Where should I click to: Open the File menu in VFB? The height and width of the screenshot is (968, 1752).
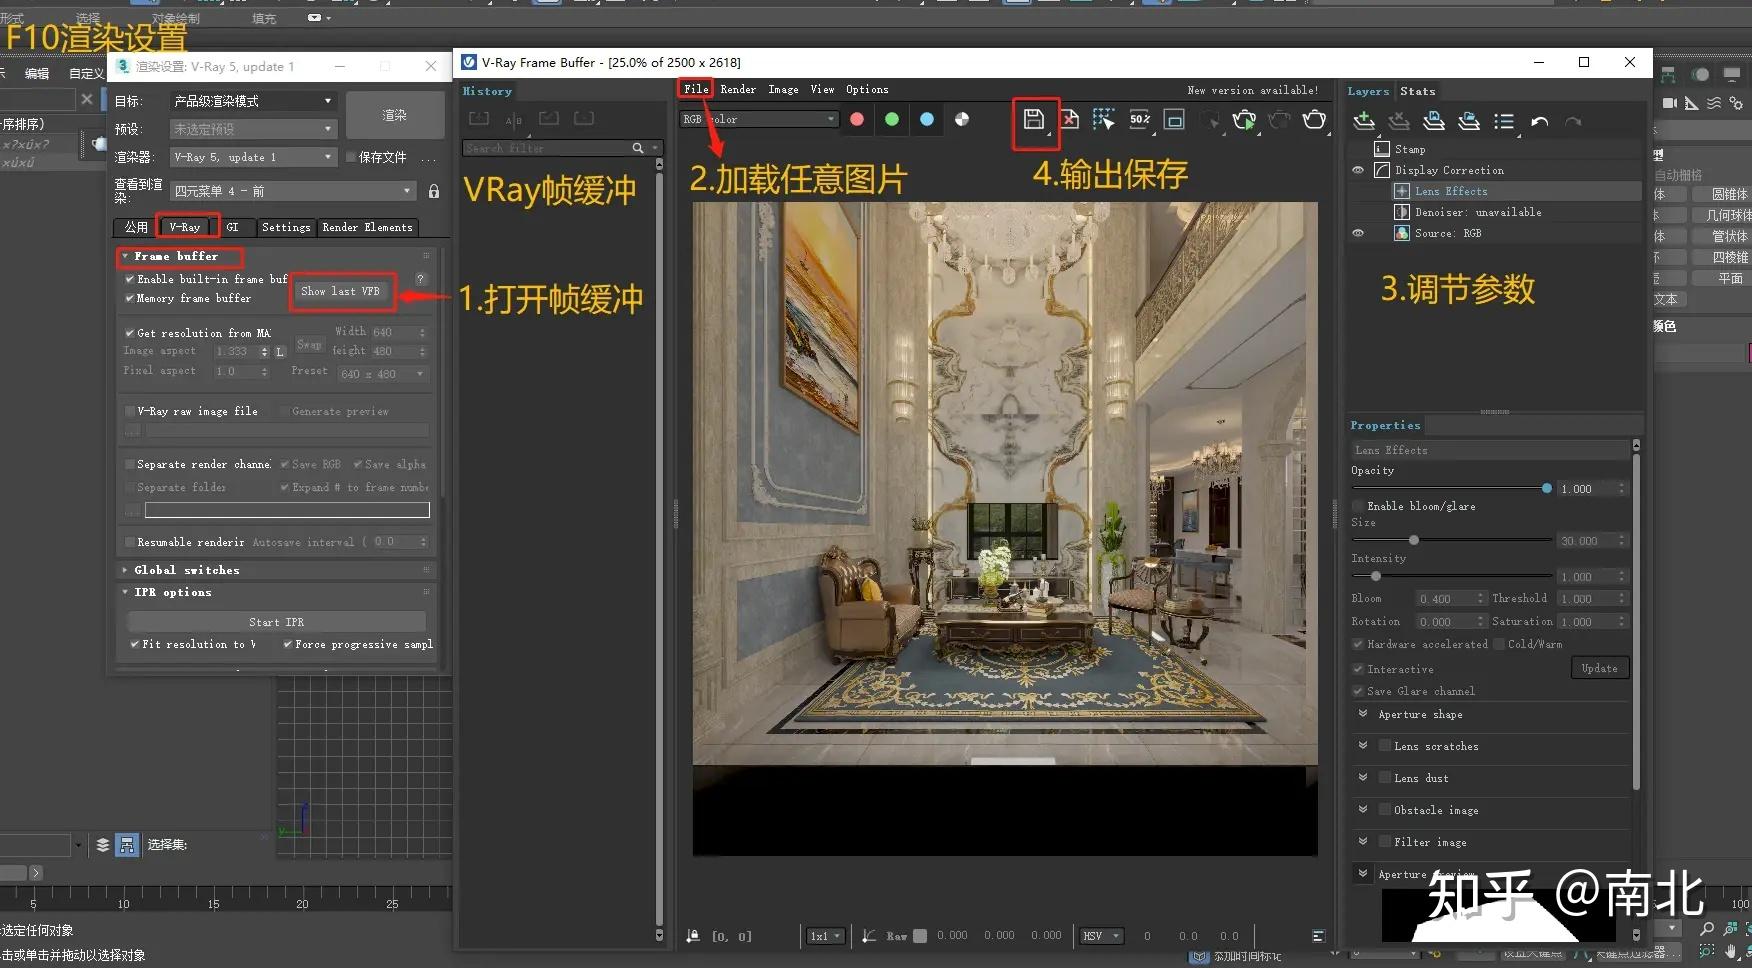click(695, 89)
